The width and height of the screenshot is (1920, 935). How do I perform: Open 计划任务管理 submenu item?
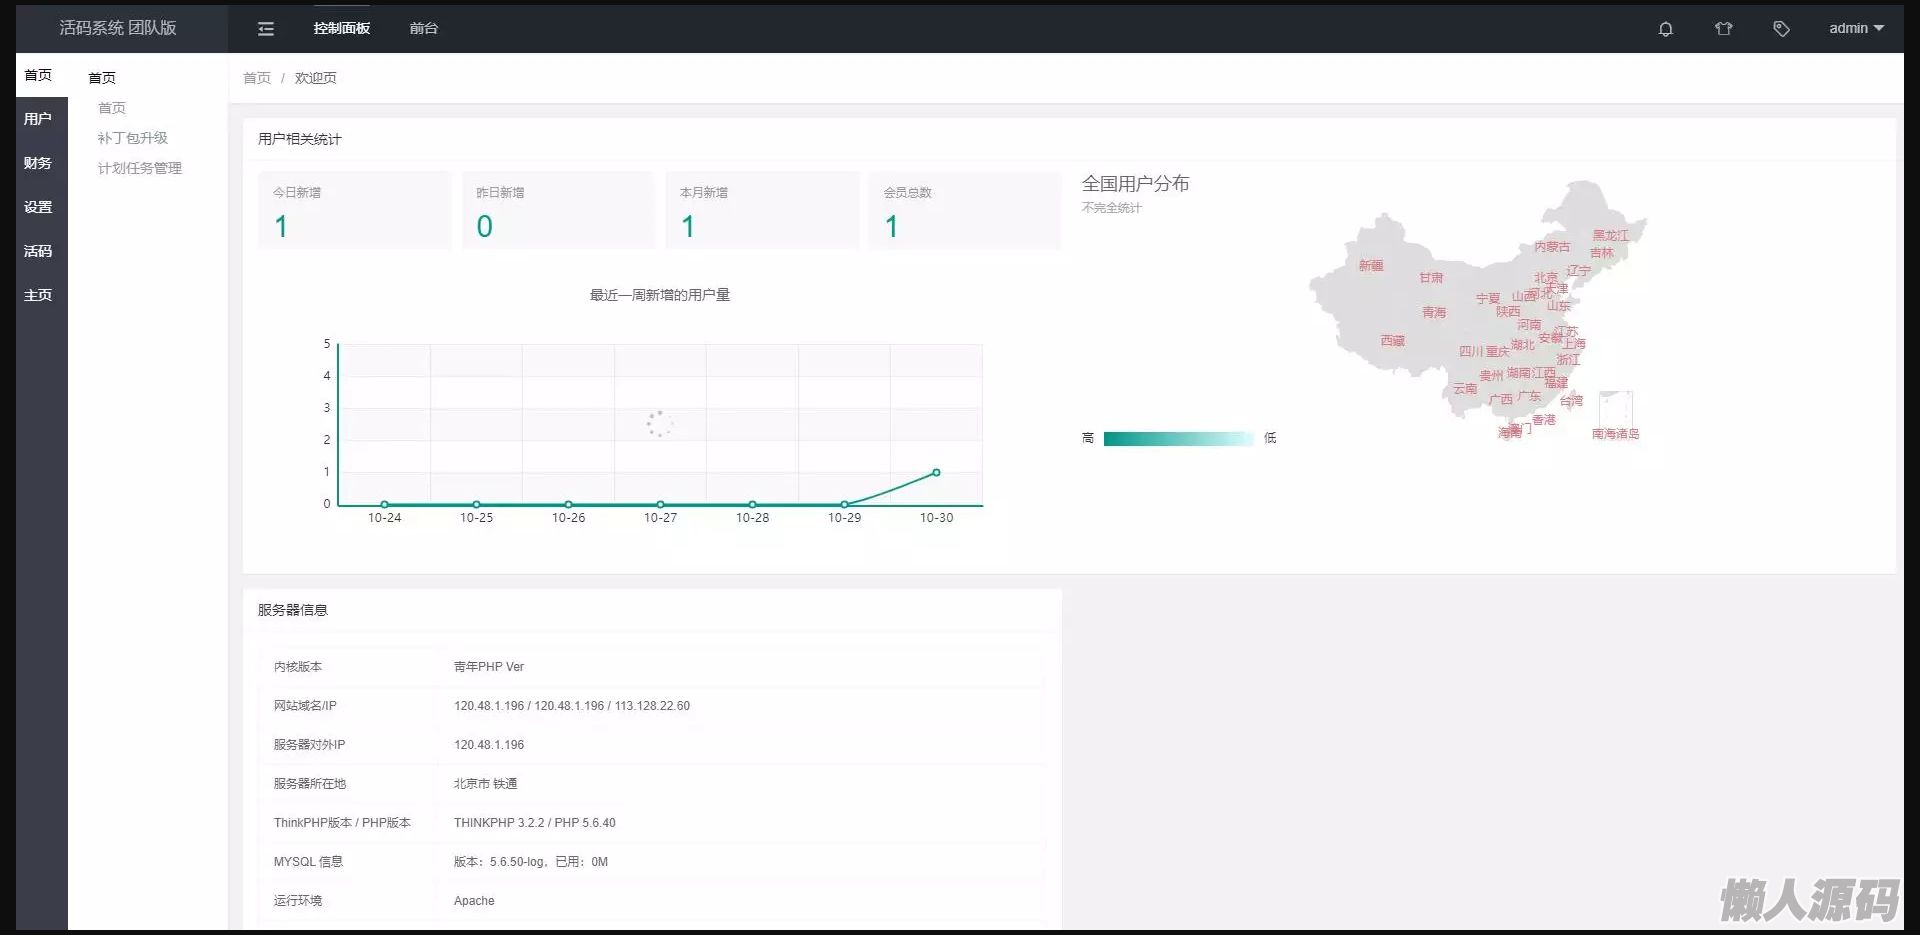[x=139, y=168]
